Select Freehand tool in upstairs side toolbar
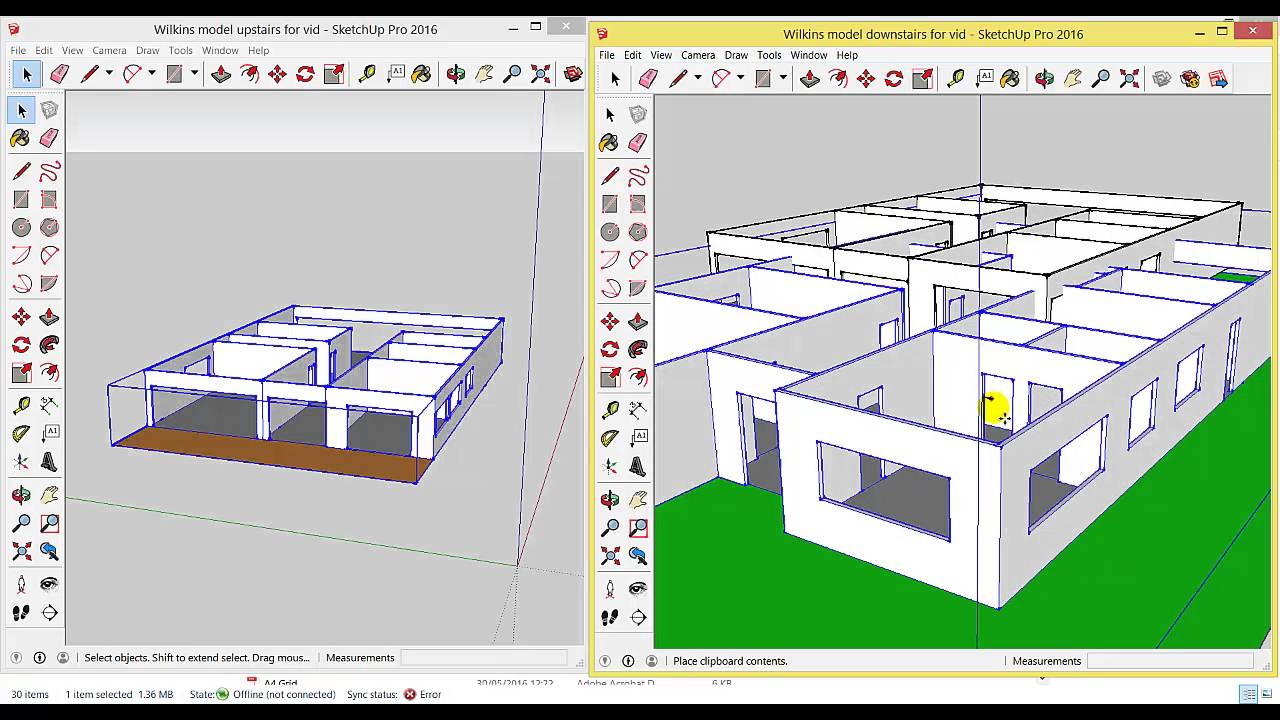The width and height of the screenshot is (1280, 720). coord(49,172)
